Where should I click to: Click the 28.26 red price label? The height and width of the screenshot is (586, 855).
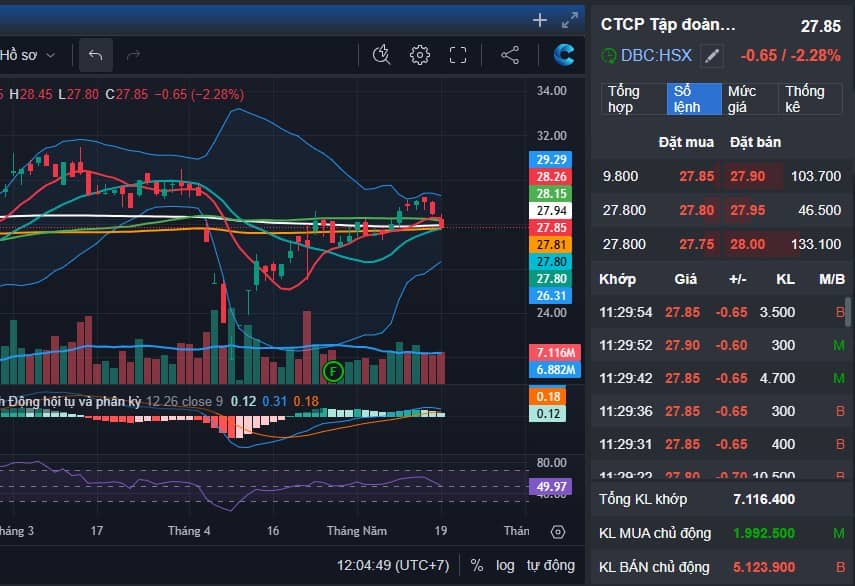[551, 176]
